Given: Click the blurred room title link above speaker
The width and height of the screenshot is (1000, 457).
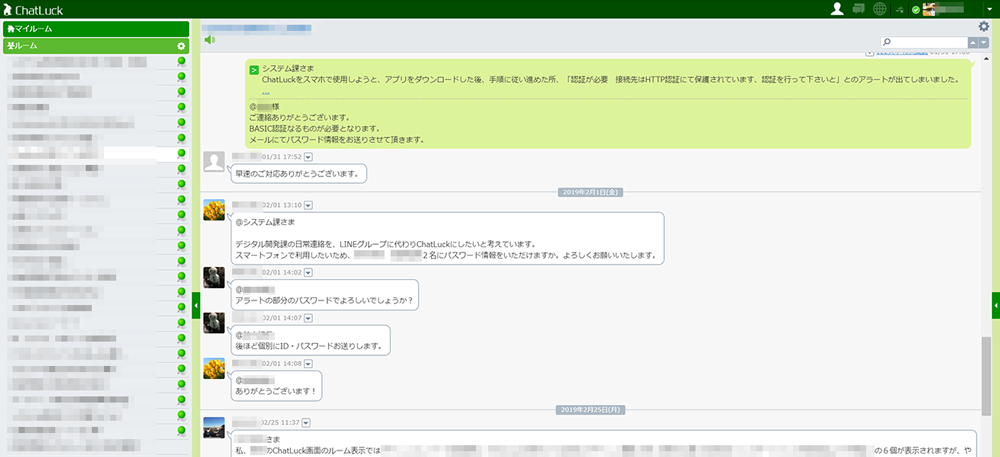Looking at the screenshot, I should (256, 28).
